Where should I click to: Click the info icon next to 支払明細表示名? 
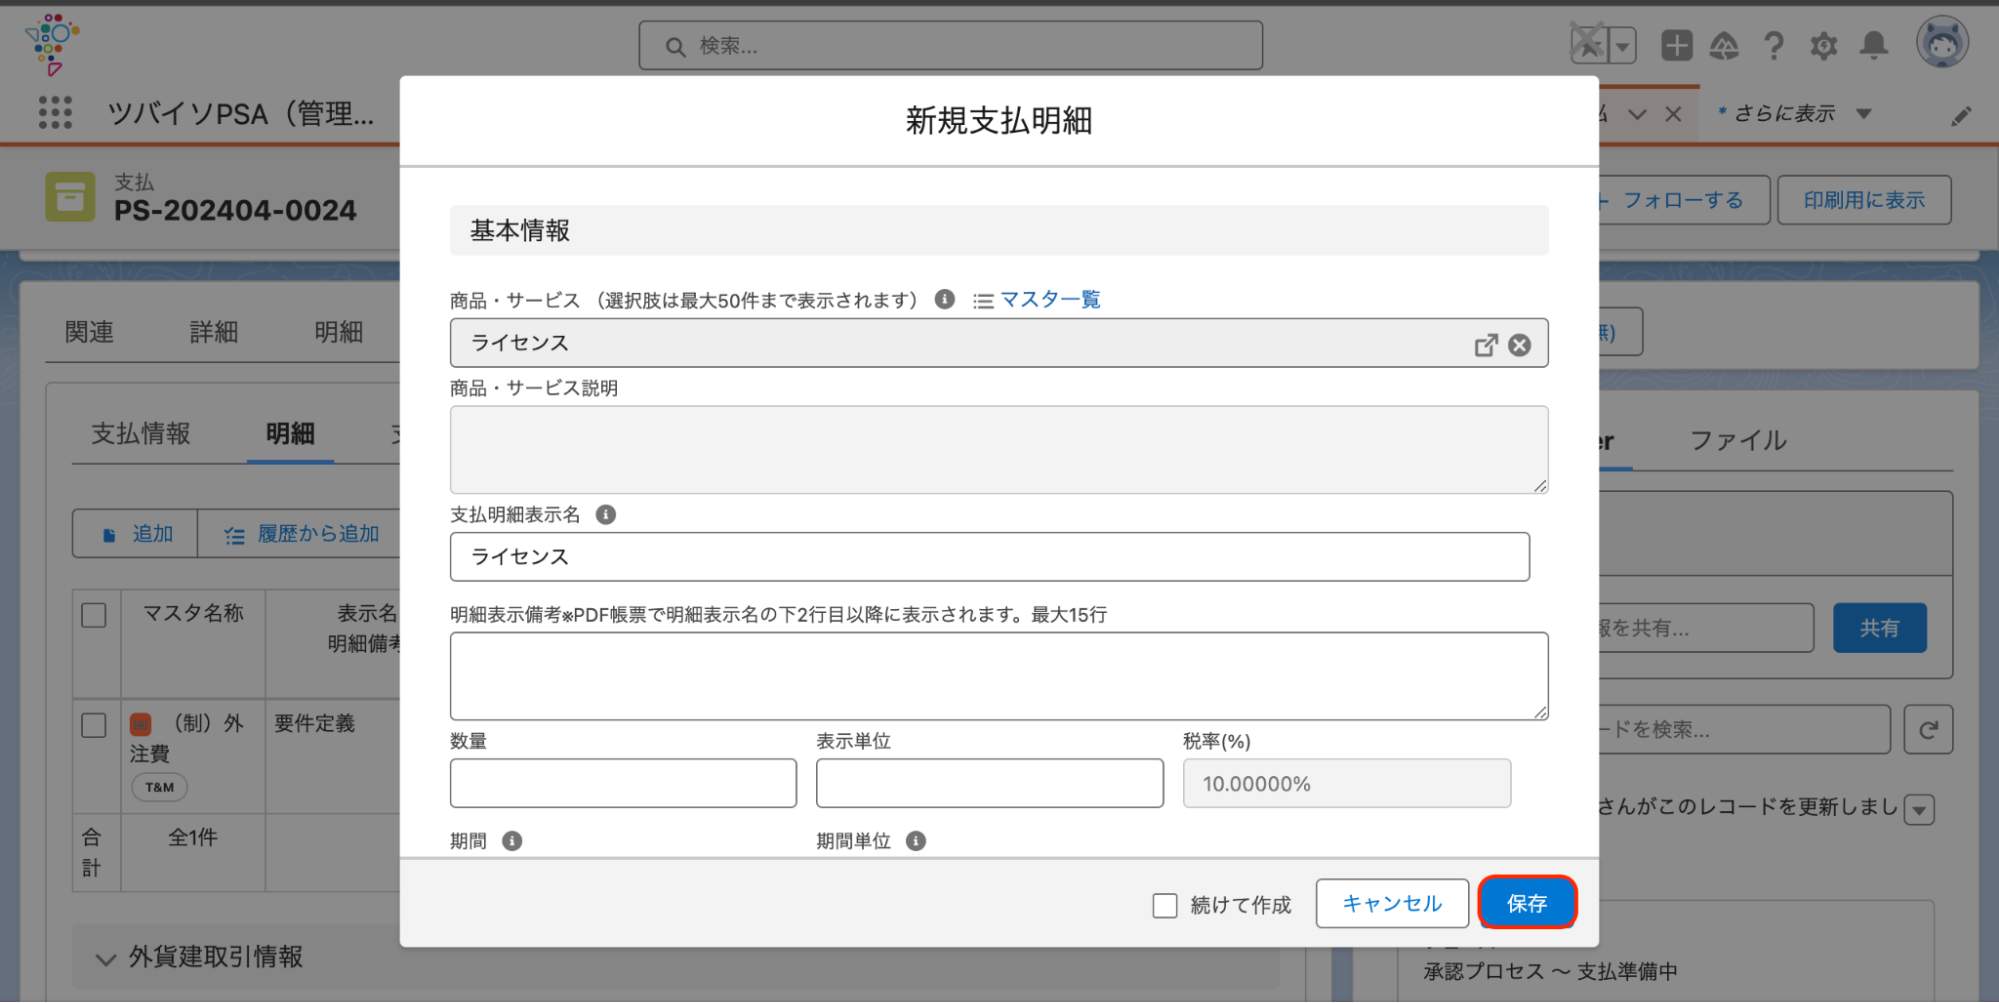[x=606, y=514]
